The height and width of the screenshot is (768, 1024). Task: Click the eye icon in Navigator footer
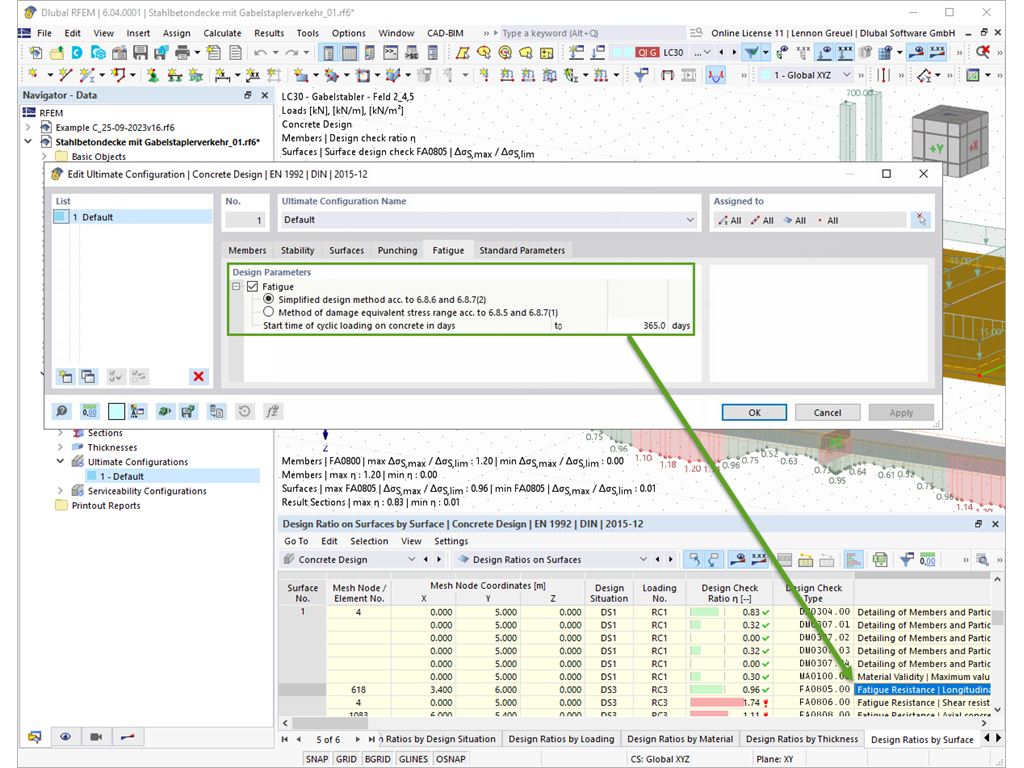click(65, 737)
